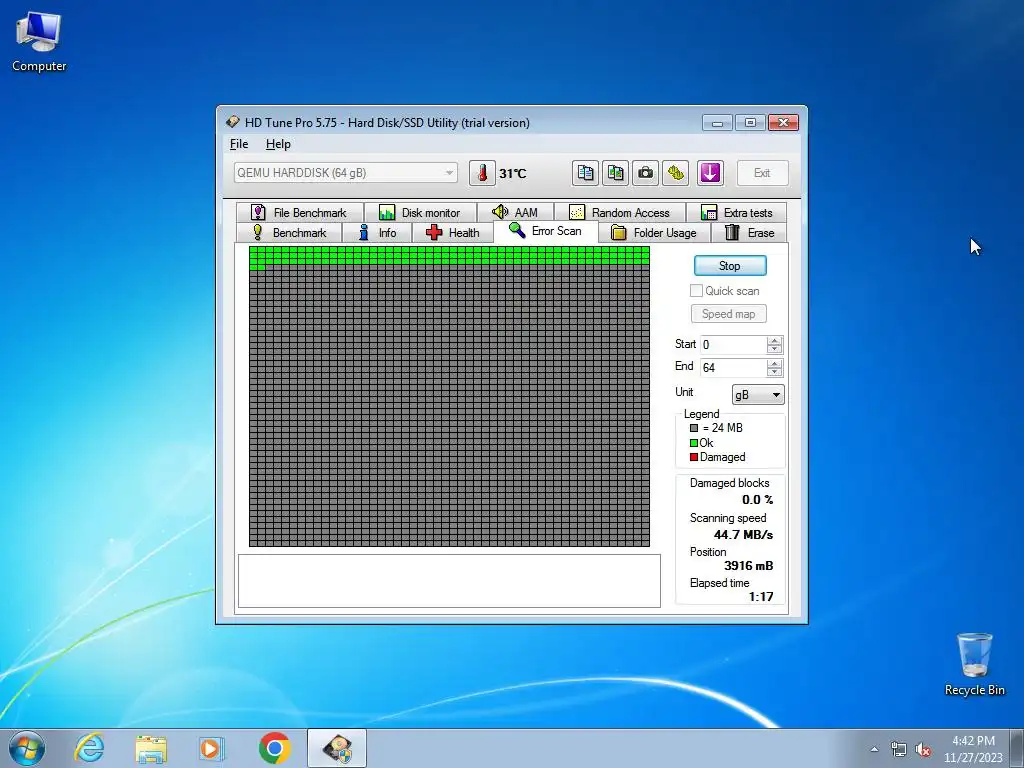1024x768 pixels.
Task: Open the Info tab
Action: pos(377,232)
